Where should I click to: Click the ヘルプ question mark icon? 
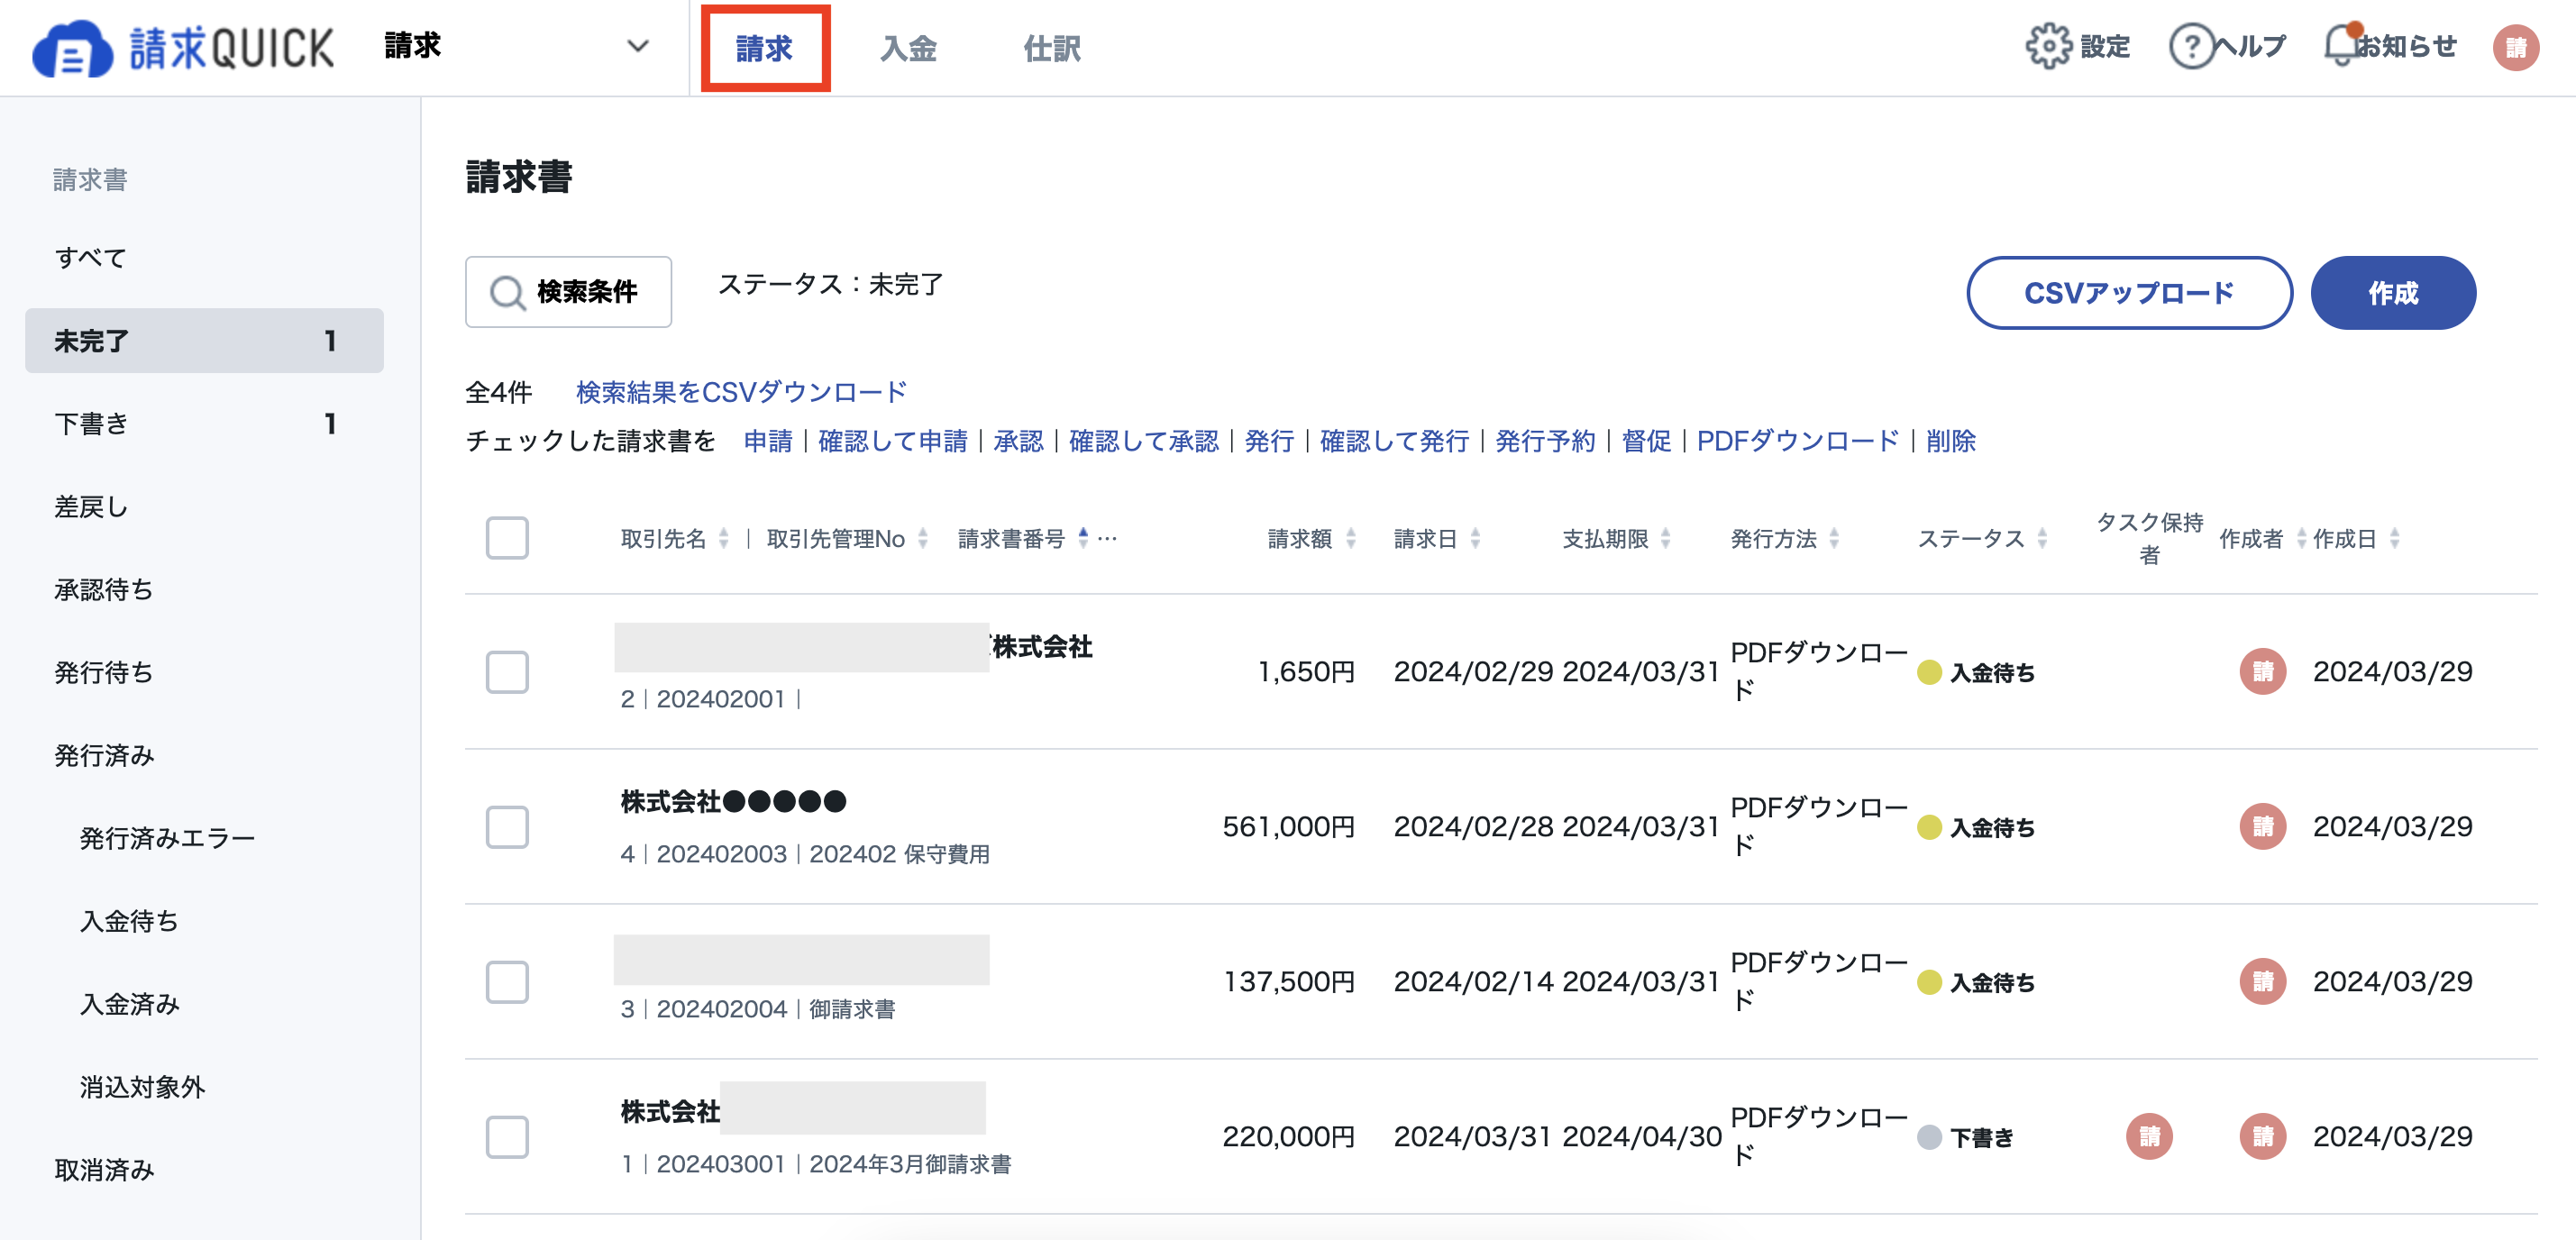2190,45
